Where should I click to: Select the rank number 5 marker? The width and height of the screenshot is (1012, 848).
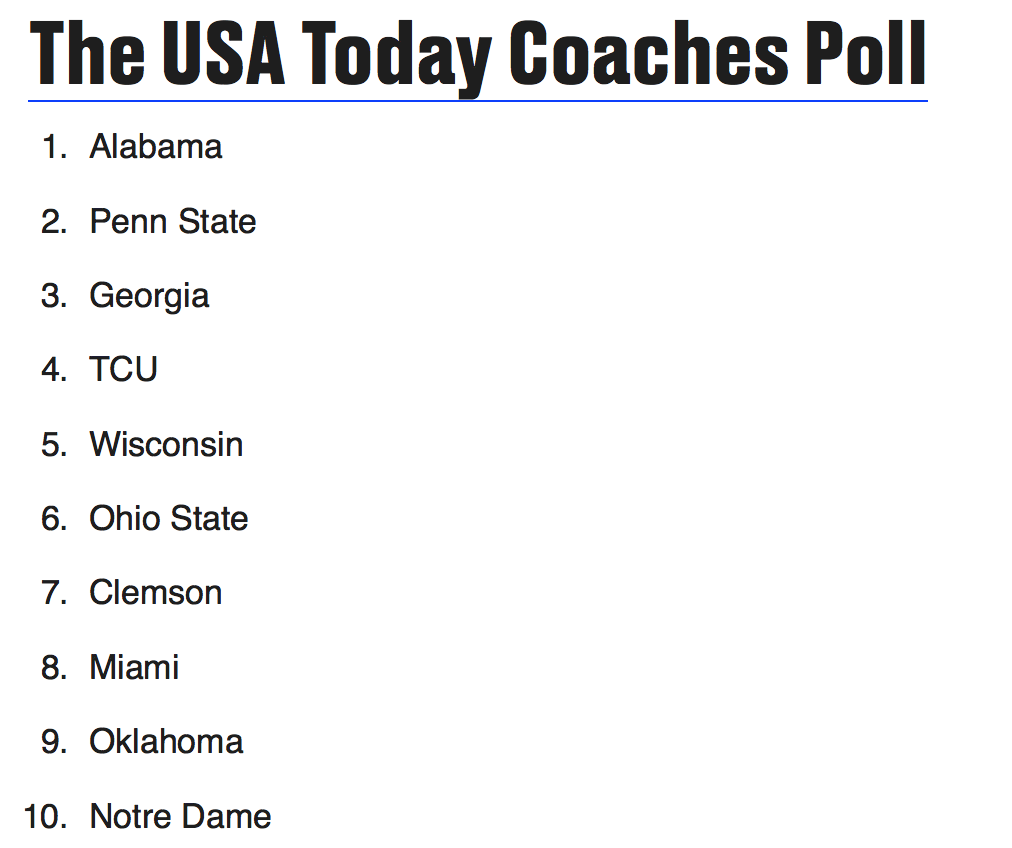(54, 444)
